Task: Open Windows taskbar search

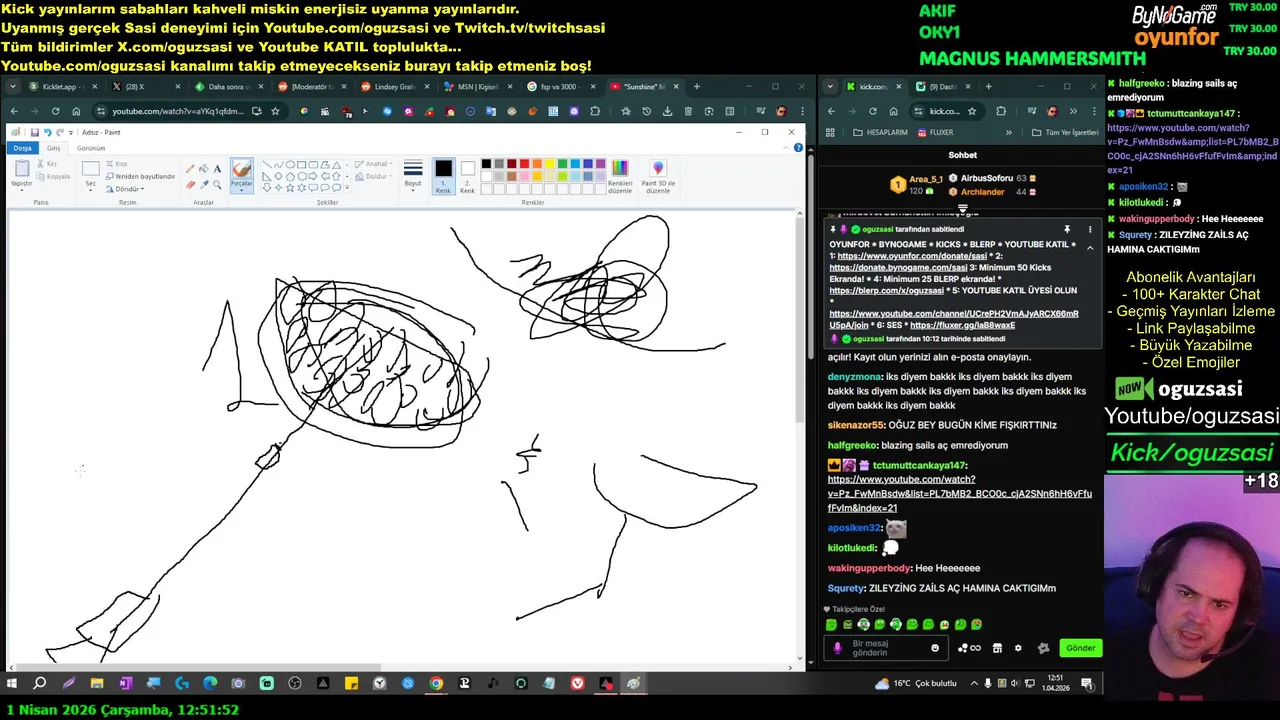Action: point(40,683)
